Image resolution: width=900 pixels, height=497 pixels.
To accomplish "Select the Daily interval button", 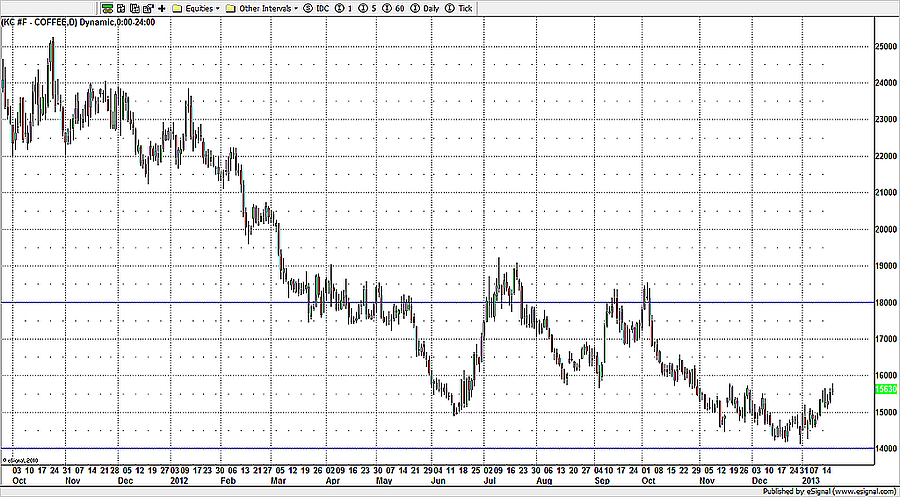I will point(425,7).
